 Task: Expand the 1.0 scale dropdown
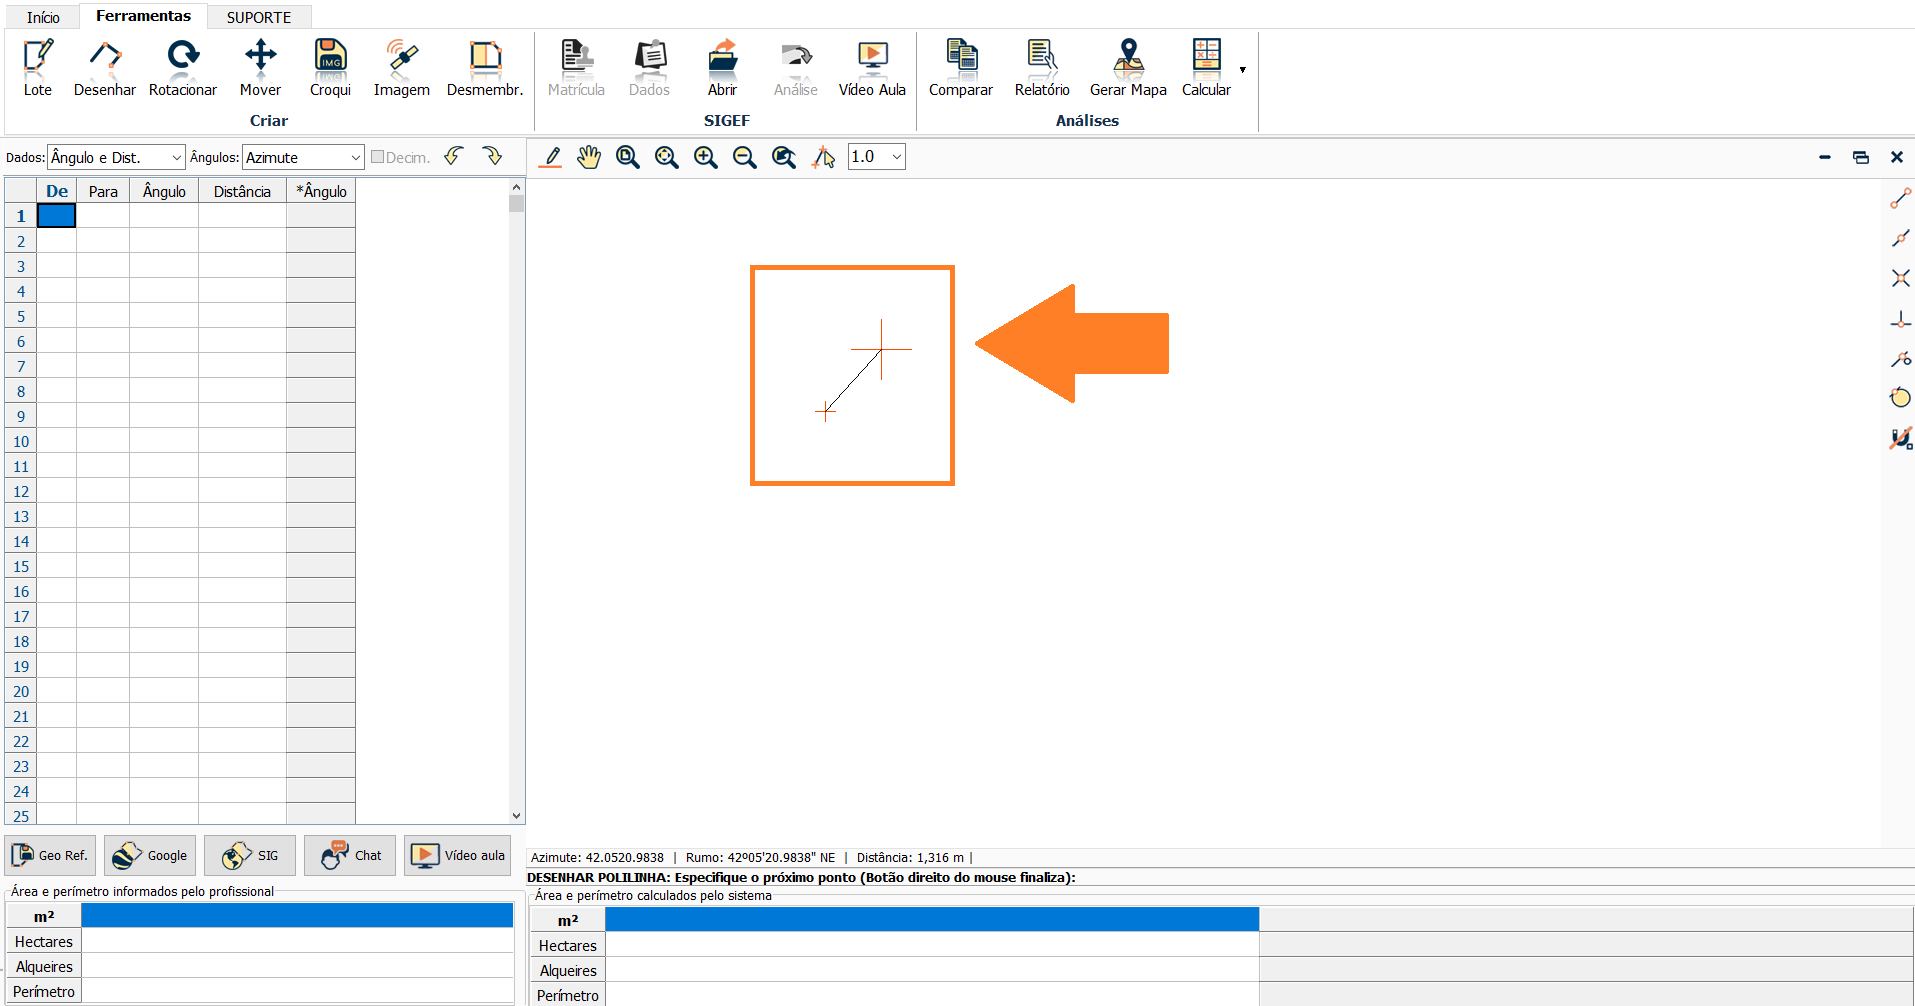coord(896,157)
